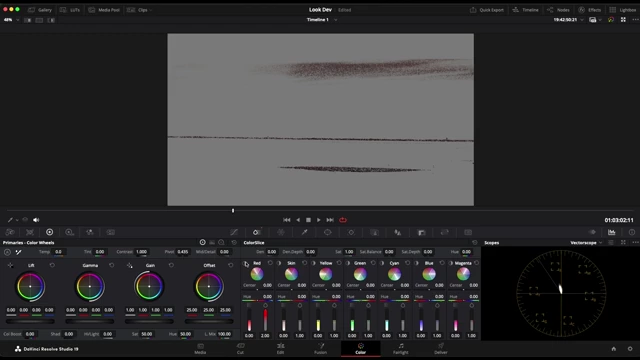The width and height of the screenshot is (640, 360).
Task: Switch to the Fusion page tab
Action: pyautogui.click(x=320, y=349)
